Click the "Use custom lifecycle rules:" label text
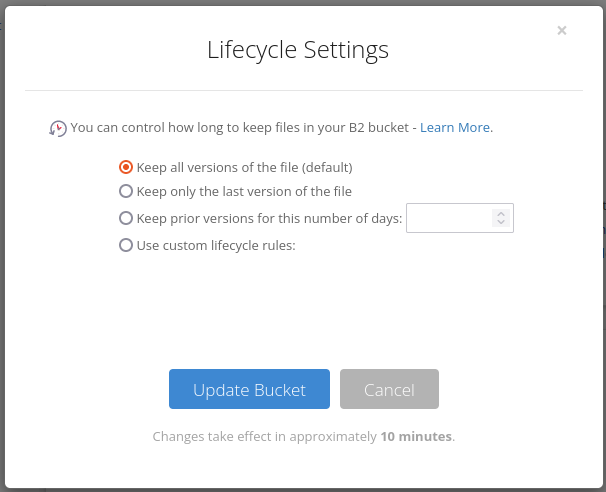Screen dimensions: 606x492 click(216, 245)
